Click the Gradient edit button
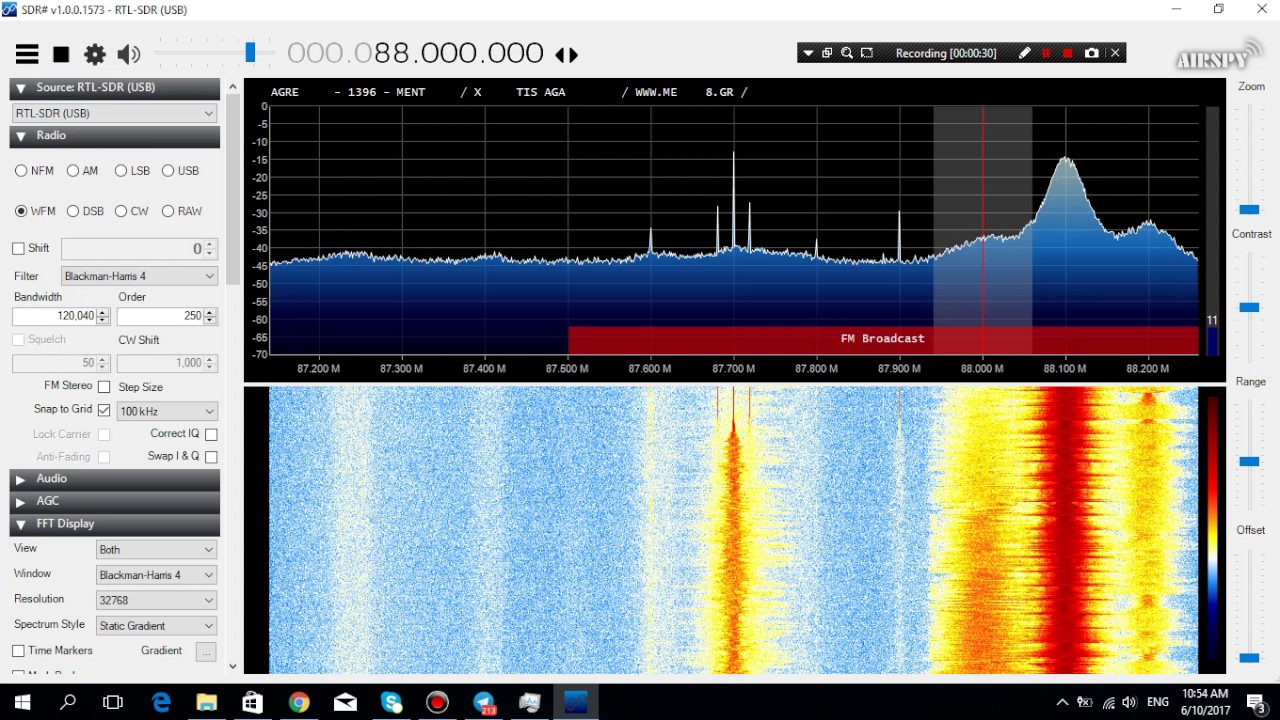The width and height of the screenshot is (1280, 720). (x=206, y=652)
